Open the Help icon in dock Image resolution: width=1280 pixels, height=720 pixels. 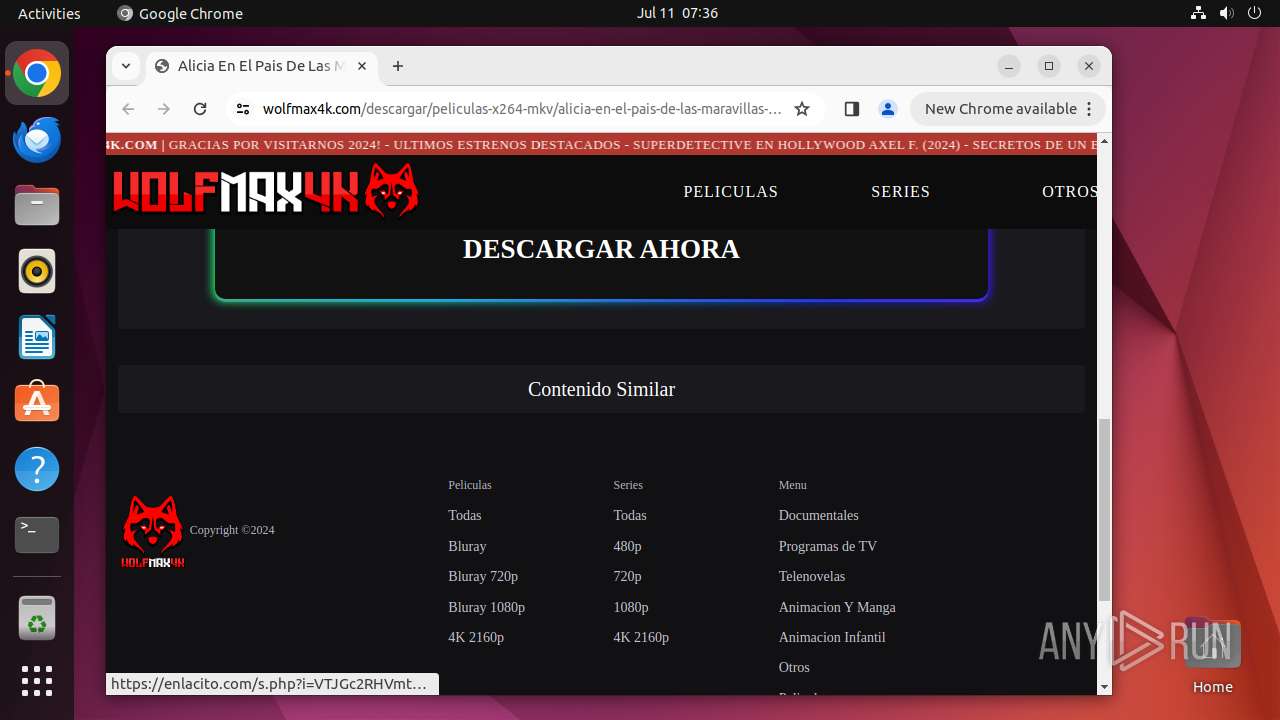(37, 469)
